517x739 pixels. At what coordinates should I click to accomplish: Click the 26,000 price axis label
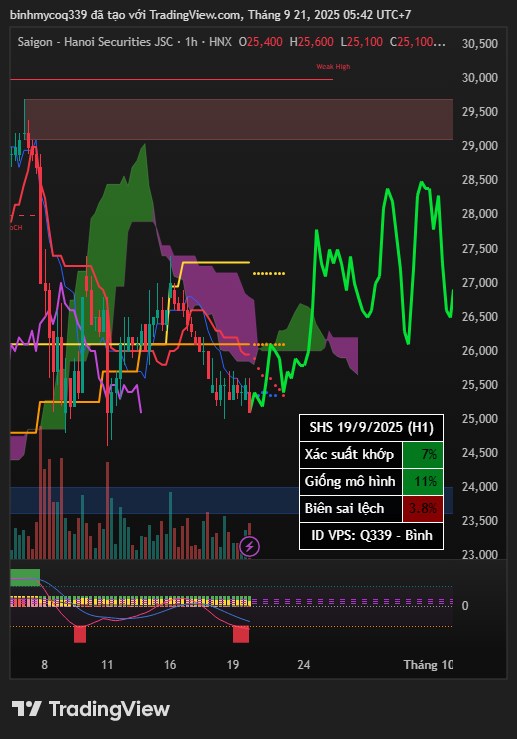[479, 351]
